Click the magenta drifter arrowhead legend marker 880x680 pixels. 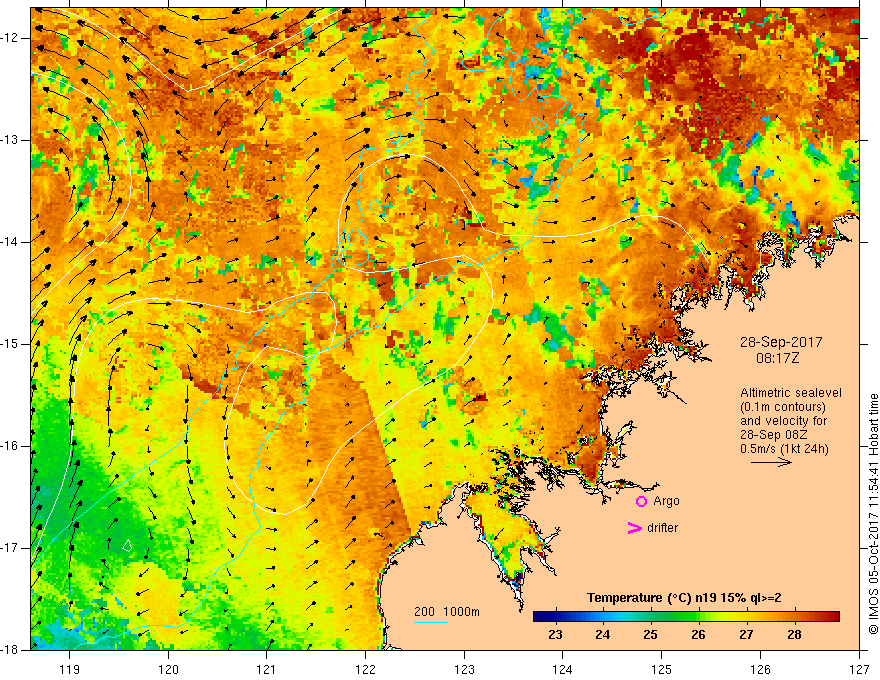click(x=635, y=528)
